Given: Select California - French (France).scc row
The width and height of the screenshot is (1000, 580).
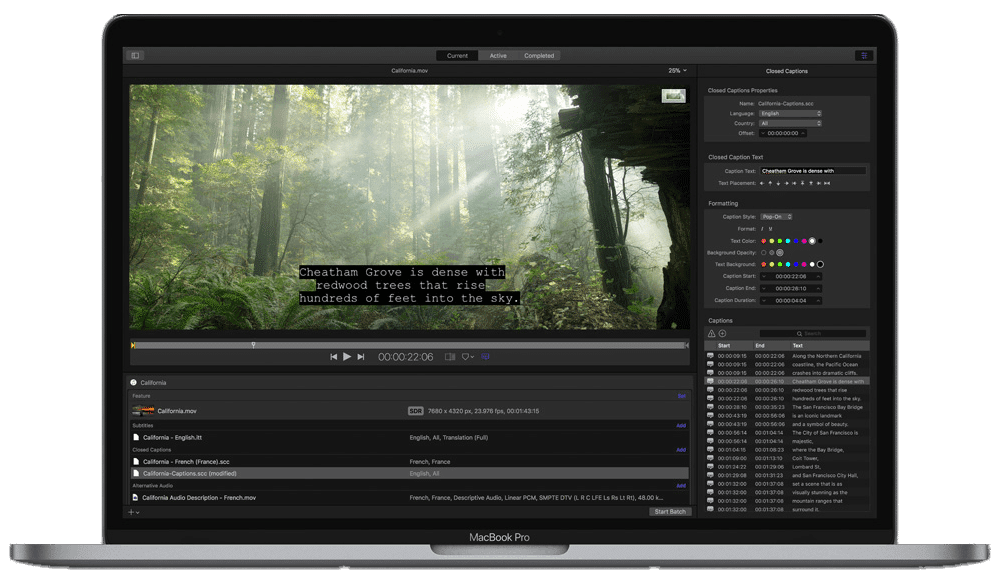Looking at the screenshot, I should click(409, 461).
